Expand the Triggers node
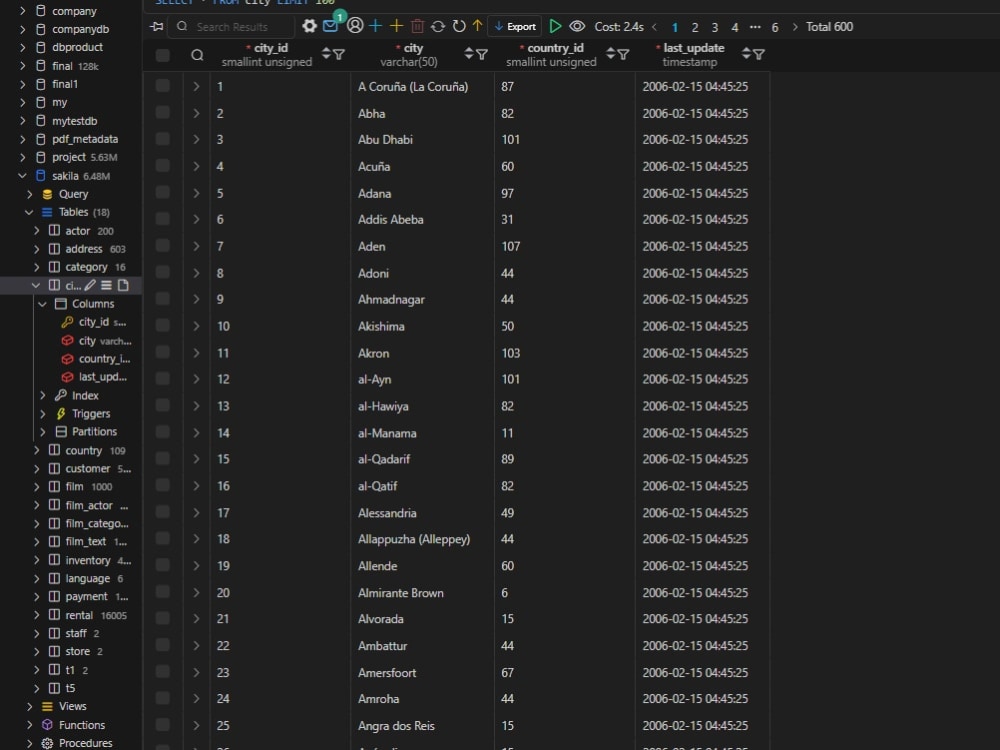 pyautogui.click(x=43, y=413)
